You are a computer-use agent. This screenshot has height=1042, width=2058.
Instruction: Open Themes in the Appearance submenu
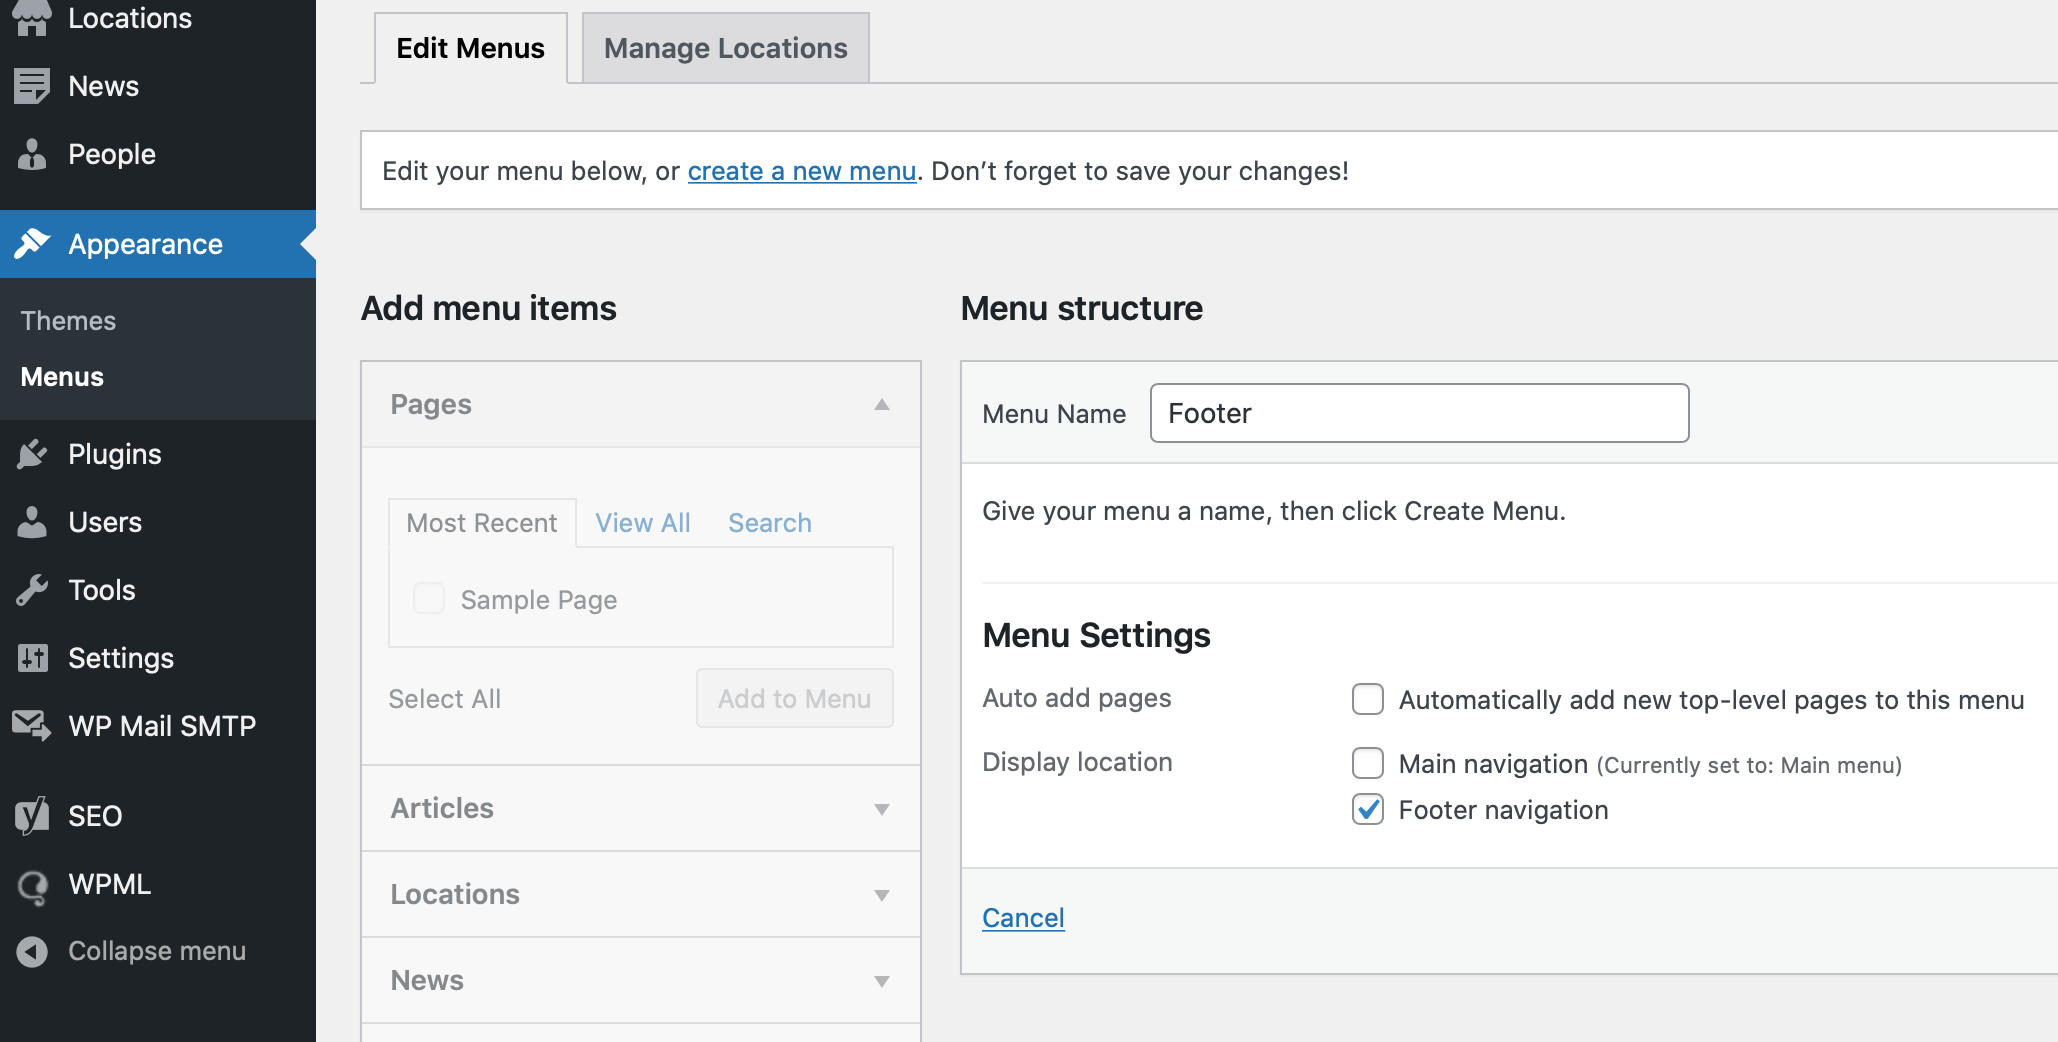tap(68, 321)
